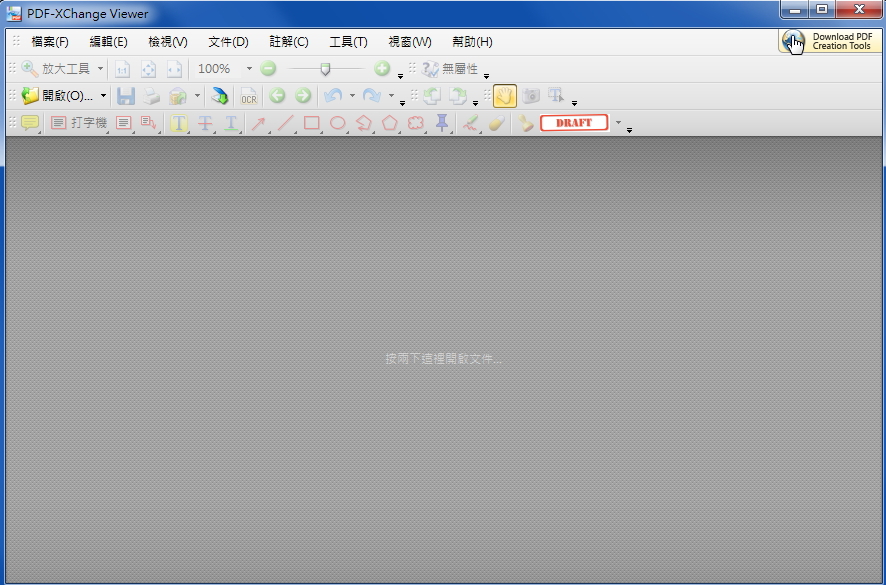Select the Zoom In magnifier tool
886x585 pixels.
coord(55,69)
